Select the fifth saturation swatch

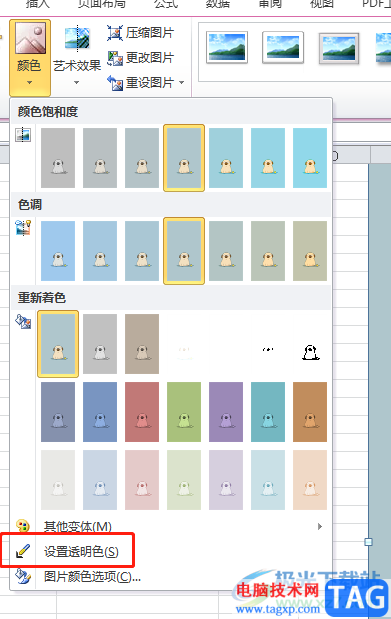point(226,158)
